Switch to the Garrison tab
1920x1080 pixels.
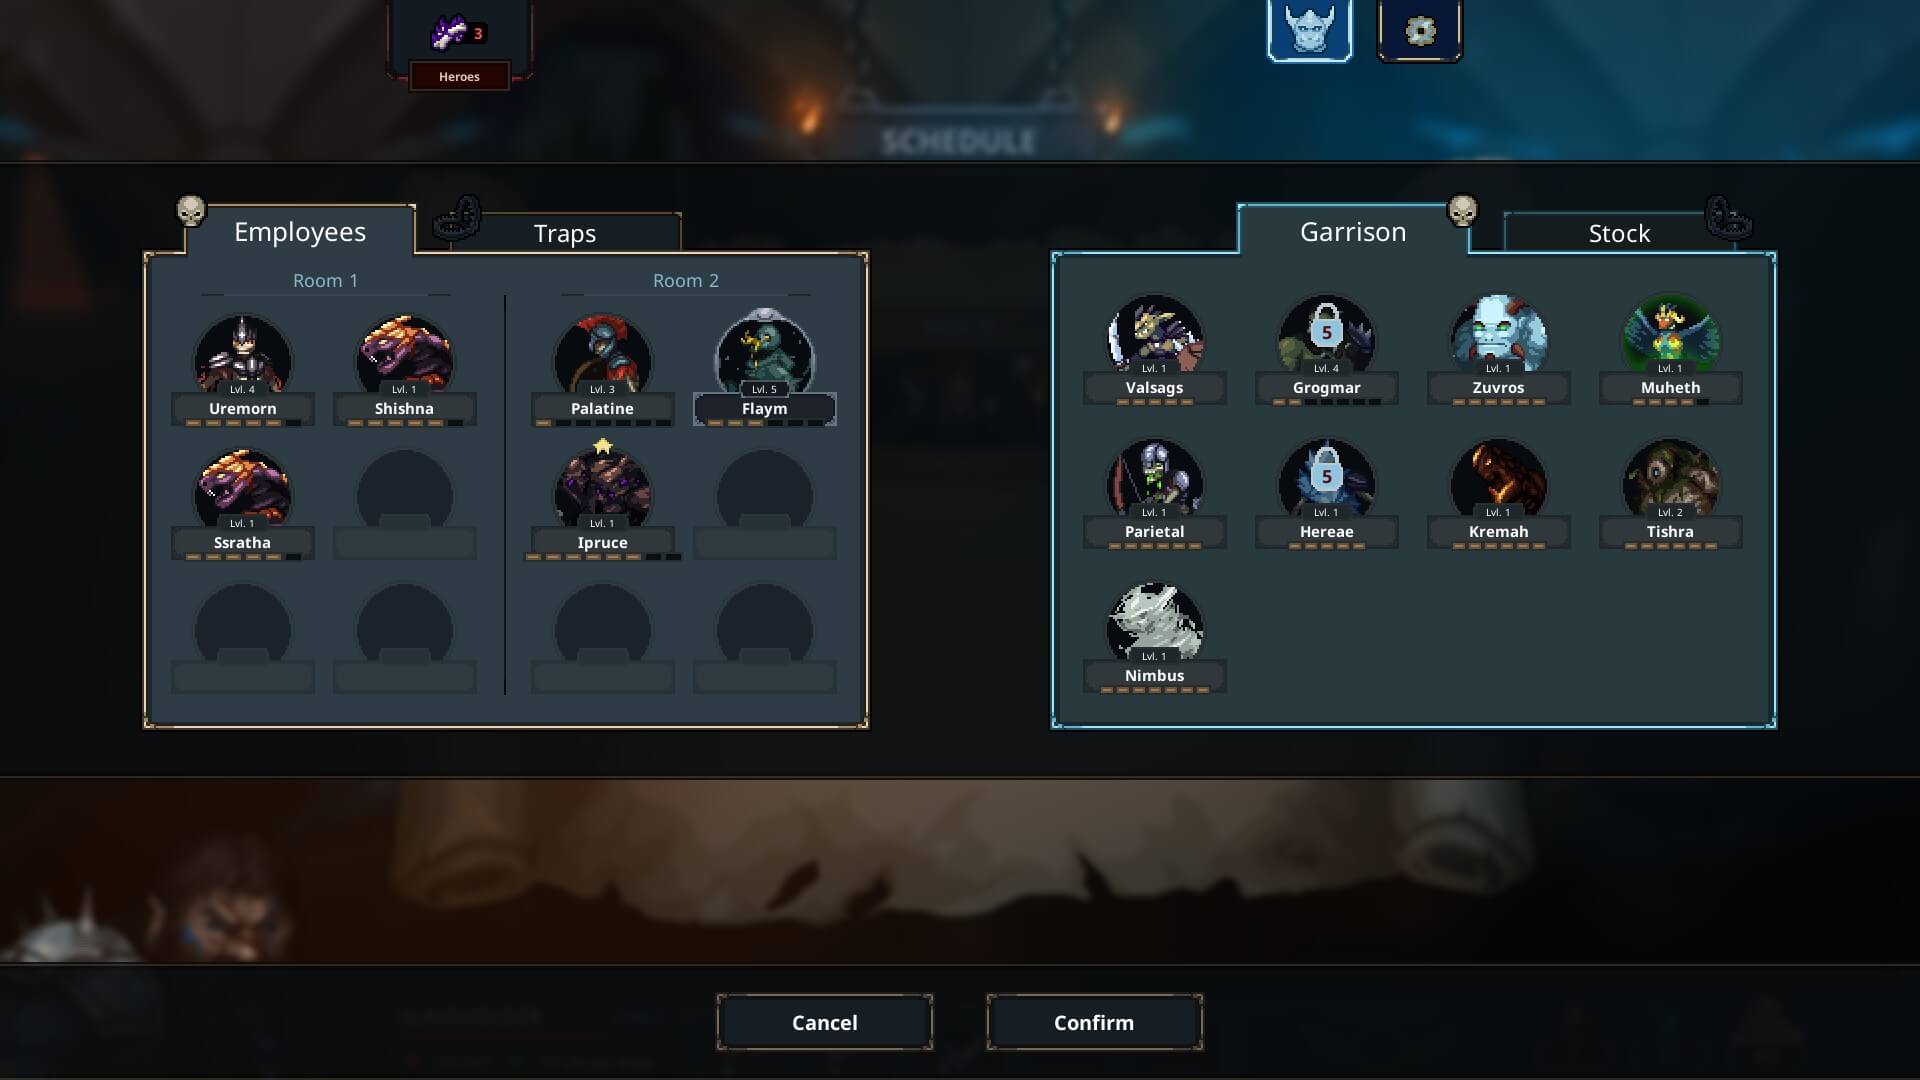tap(1353, 231)
